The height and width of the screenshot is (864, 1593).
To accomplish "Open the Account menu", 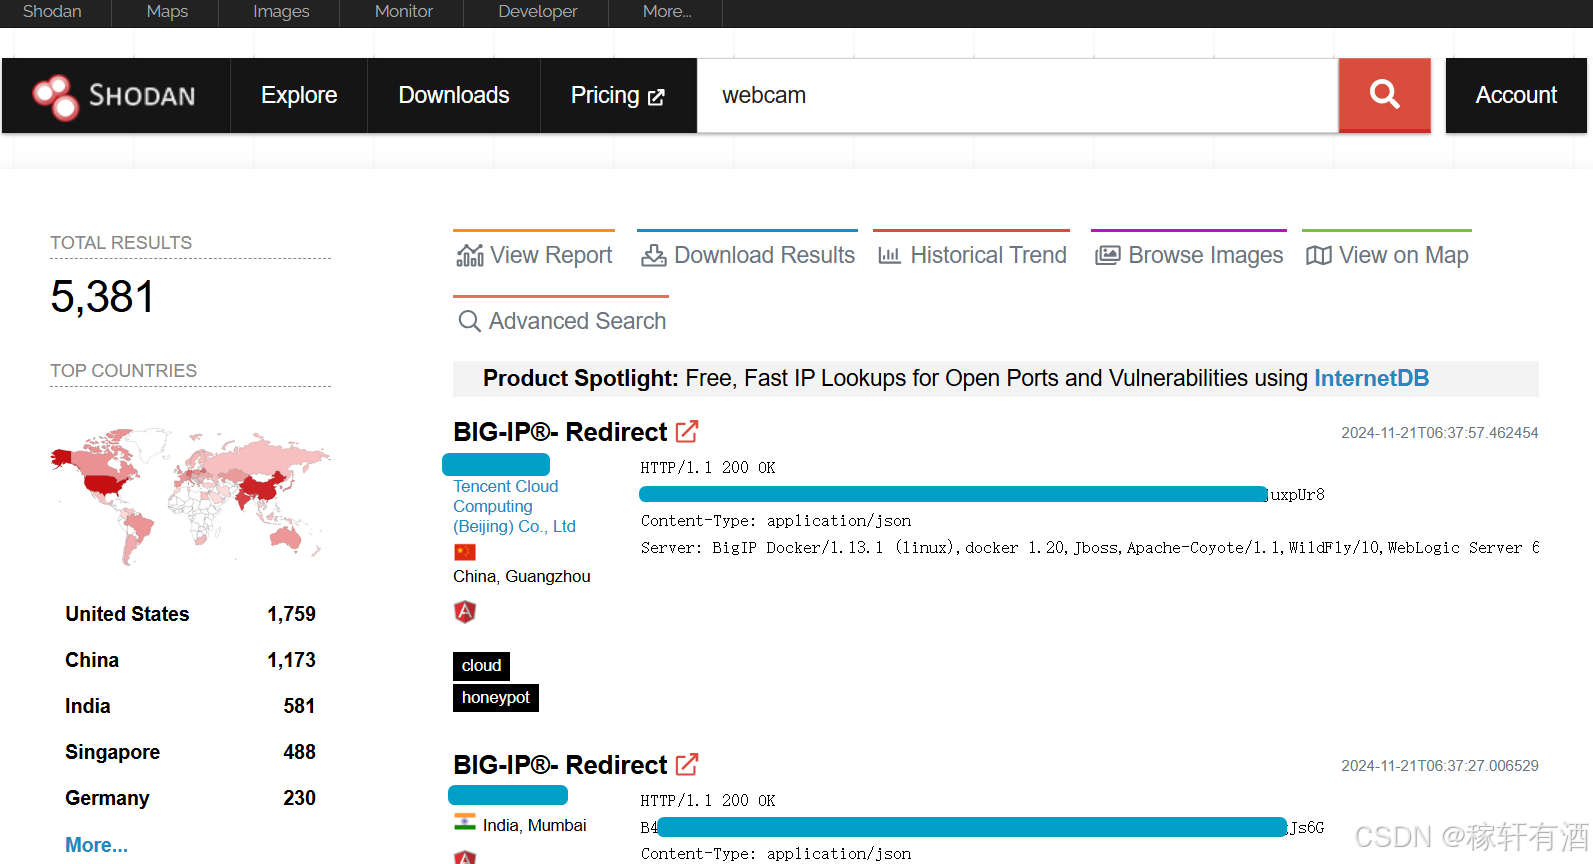I will [1516, 95].
